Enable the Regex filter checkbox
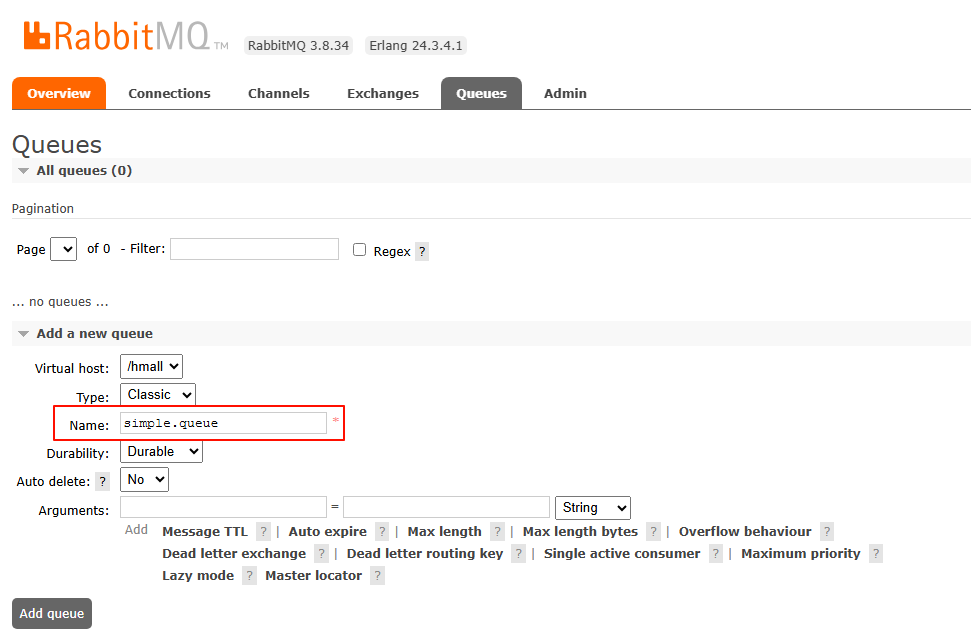Image resolution: width=971 pixels, height=643 pixels. pos(359,250)
